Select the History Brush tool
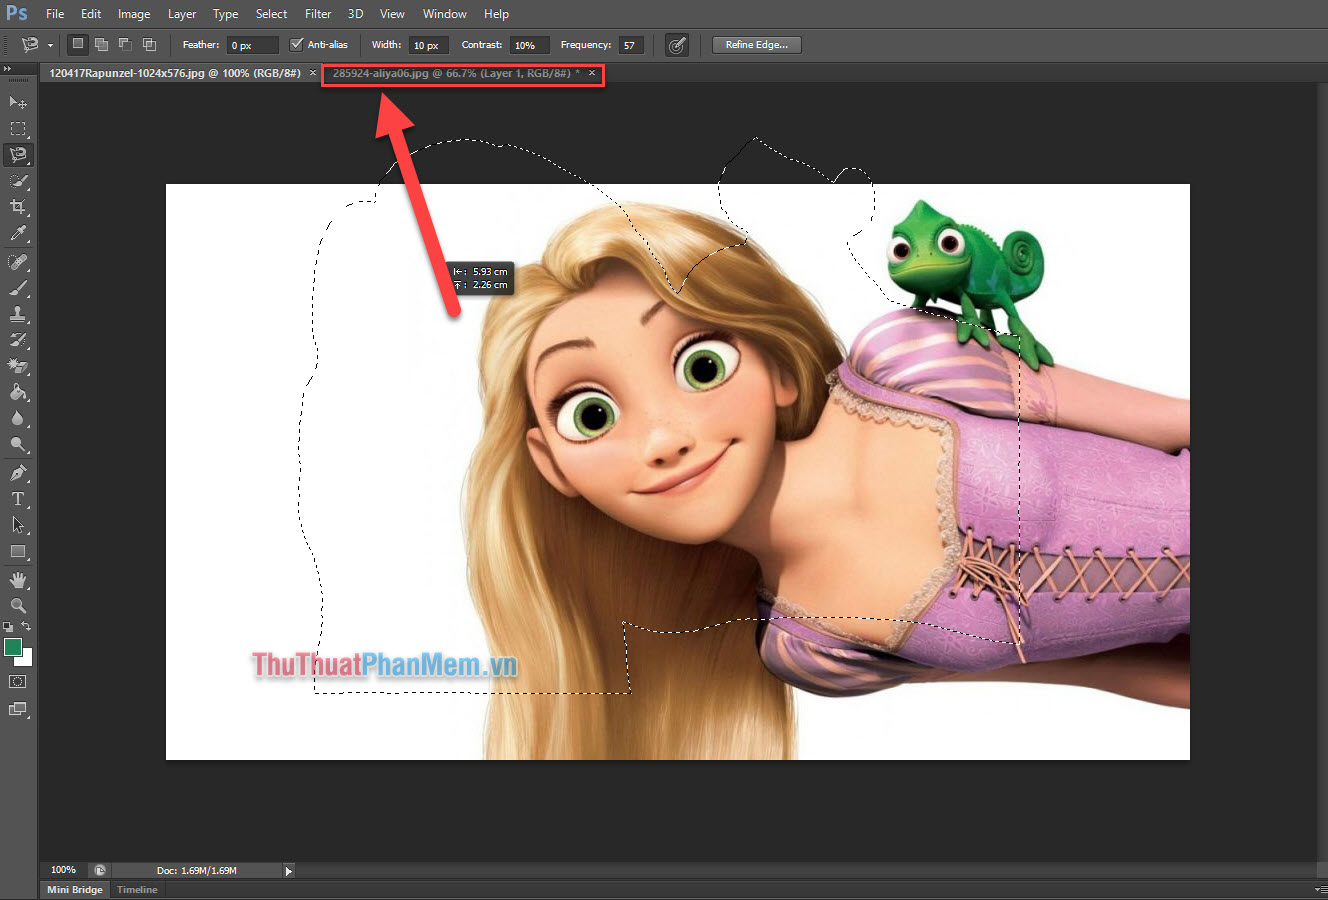 coord(18,340)
